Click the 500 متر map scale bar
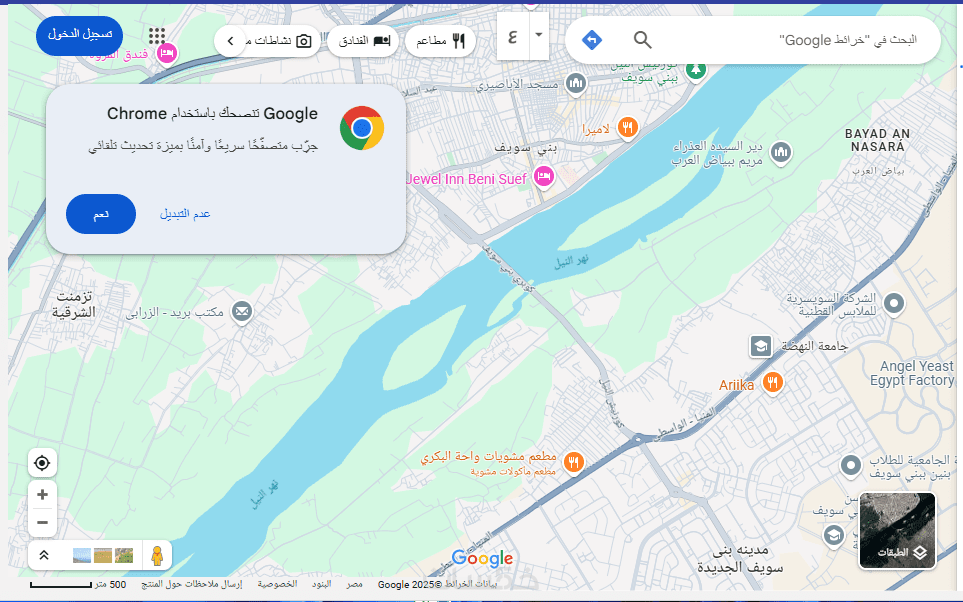 78,585
